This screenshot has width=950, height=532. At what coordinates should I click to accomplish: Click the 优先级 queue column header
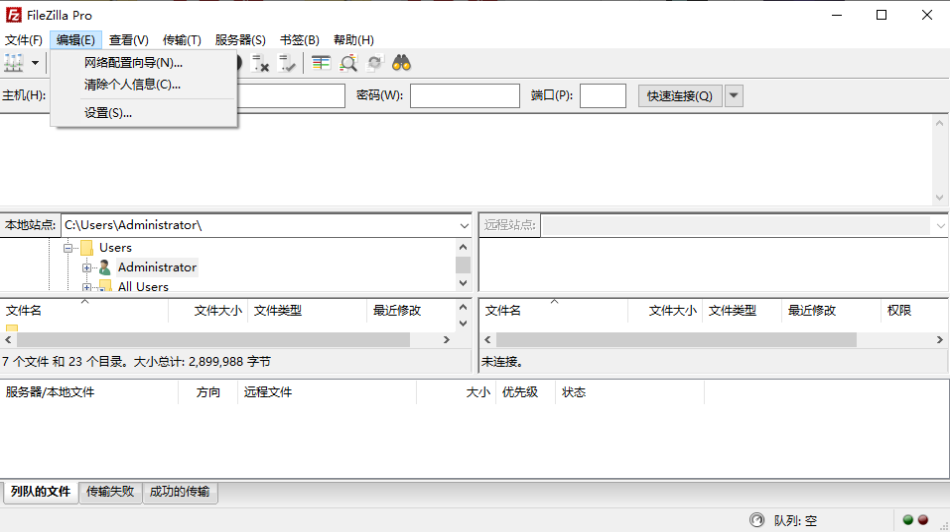coord(525,392)
